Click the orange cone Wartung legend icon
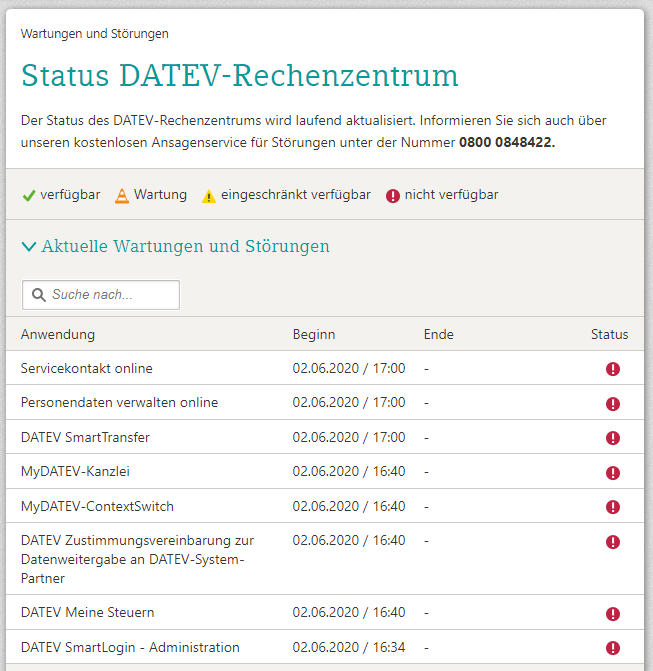The width and height of the screenshot is (653, 671). point(122,196)
